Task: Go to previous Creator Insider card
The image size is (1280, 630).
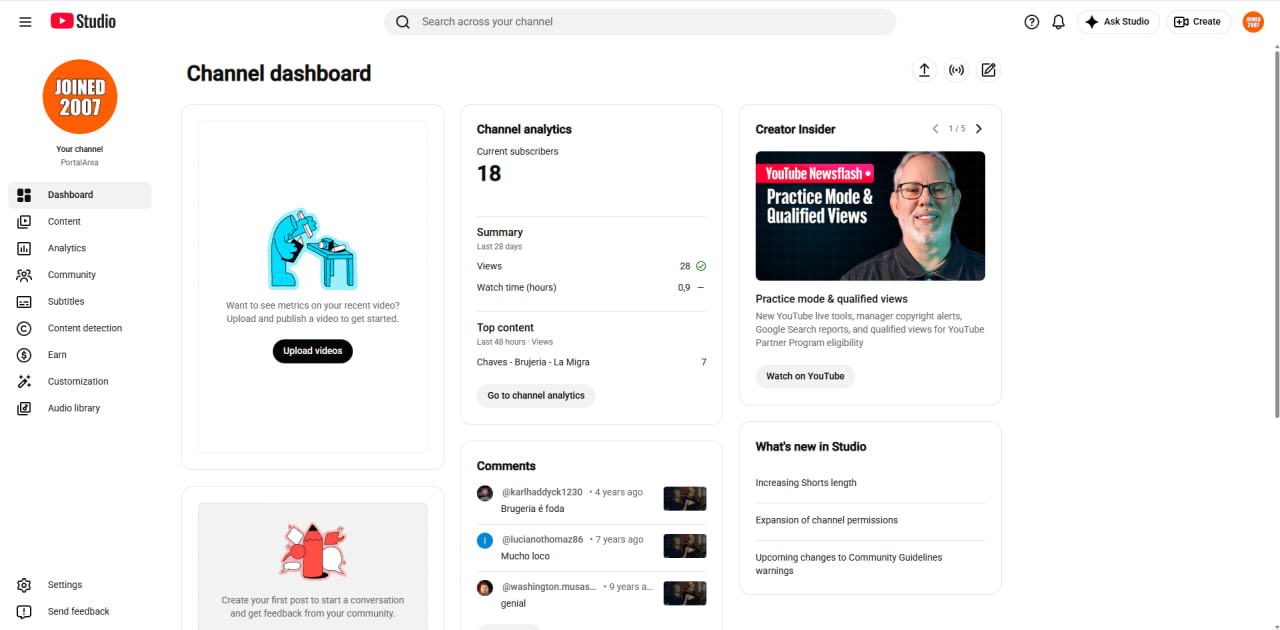Action: click(935, 129)
